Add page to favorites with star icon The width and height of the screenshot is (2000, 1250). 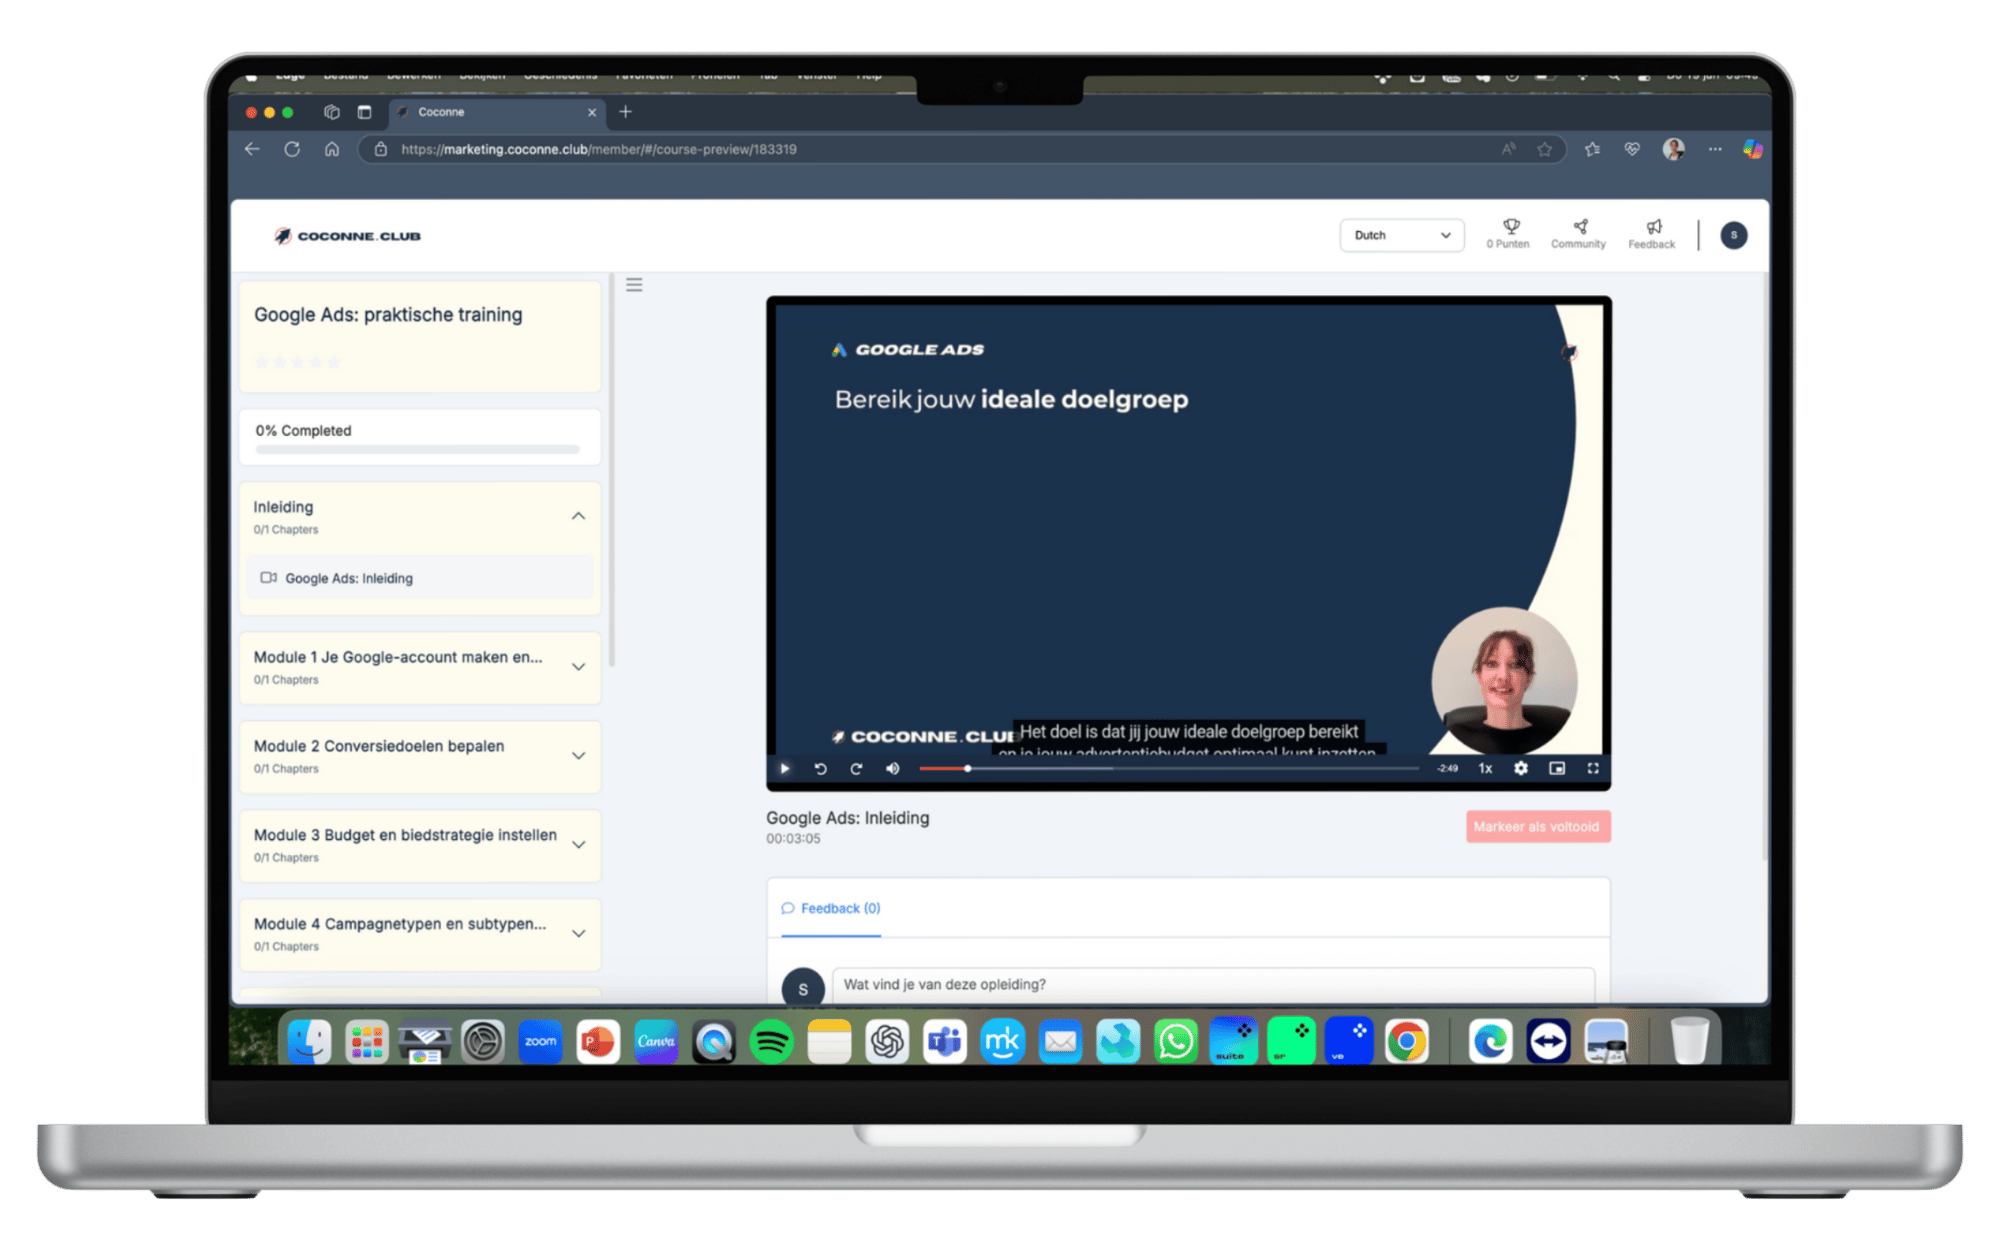(1545, 149)
